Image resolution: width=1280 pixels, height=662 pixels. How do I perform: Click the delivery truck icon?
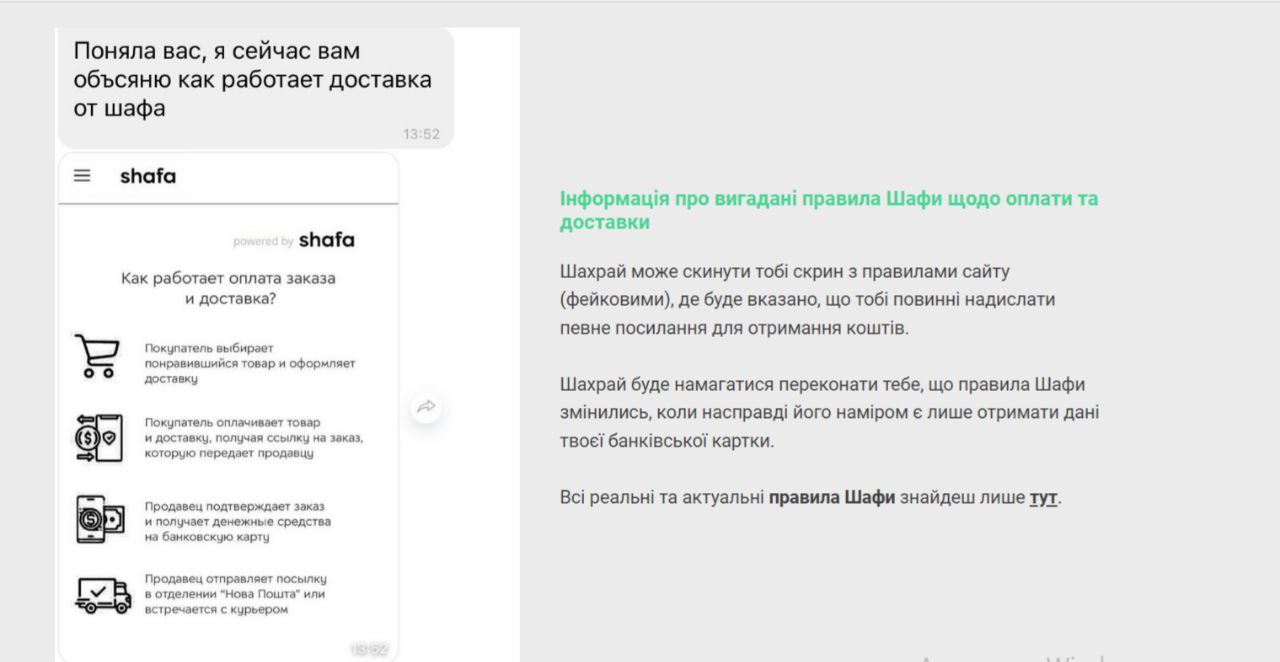tap(103, 595)
